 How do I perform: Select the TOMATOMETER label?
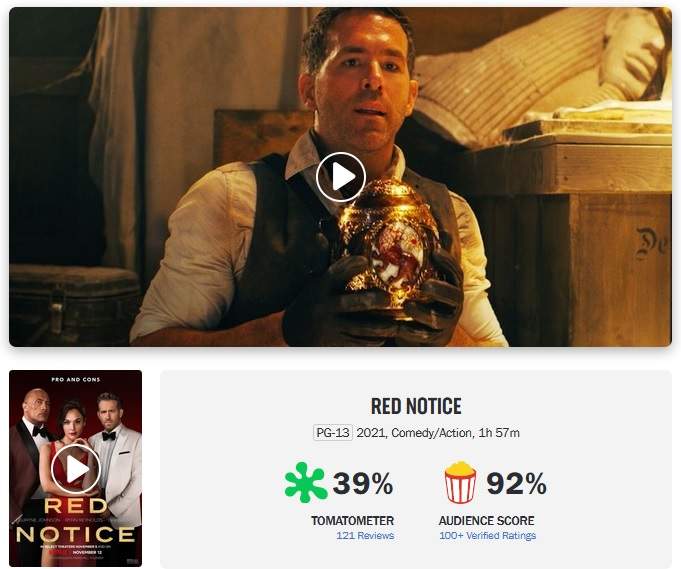click(x=353, y=520)
